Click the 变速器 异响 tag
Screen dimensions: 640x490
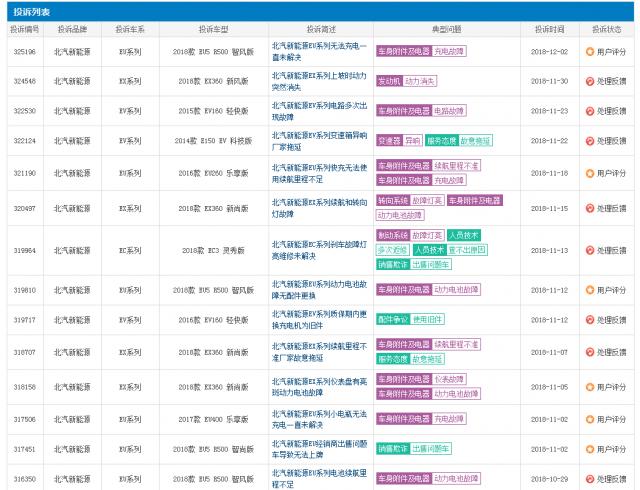click(x=399, y=140)
